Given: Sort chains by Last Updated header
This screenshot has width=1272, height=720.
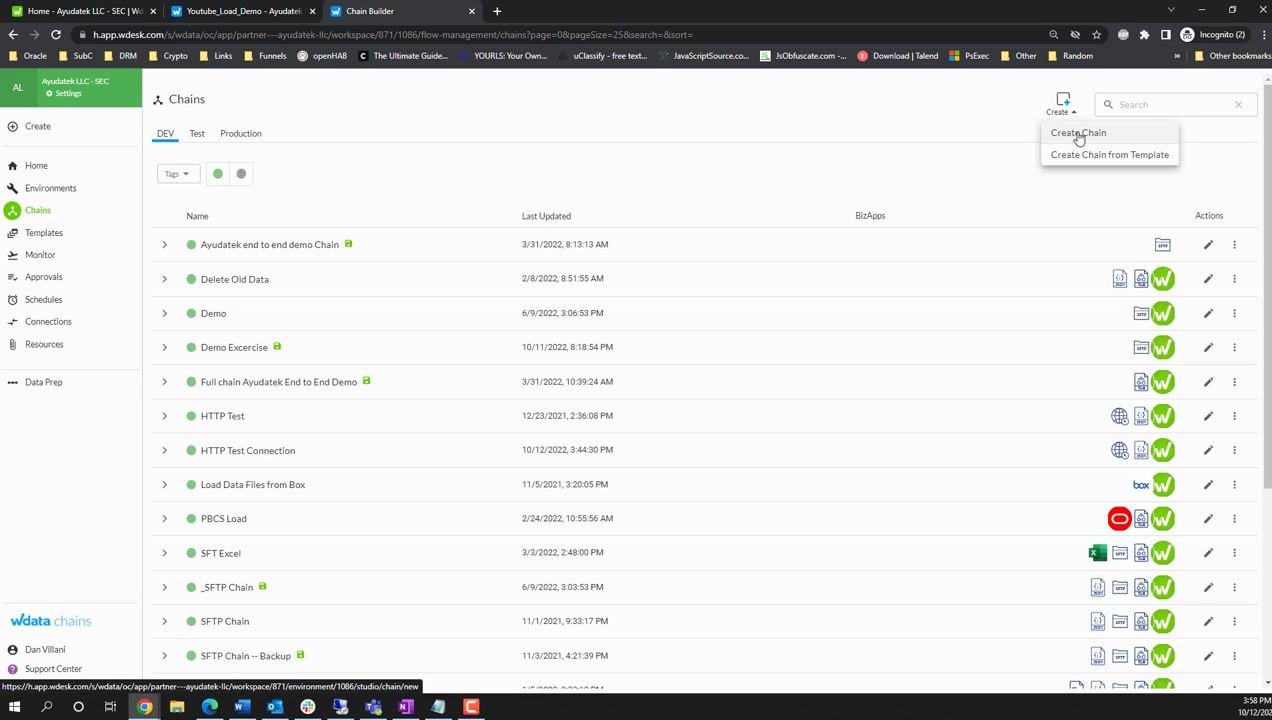Looking at the screenshot, I should coord(546,216).
